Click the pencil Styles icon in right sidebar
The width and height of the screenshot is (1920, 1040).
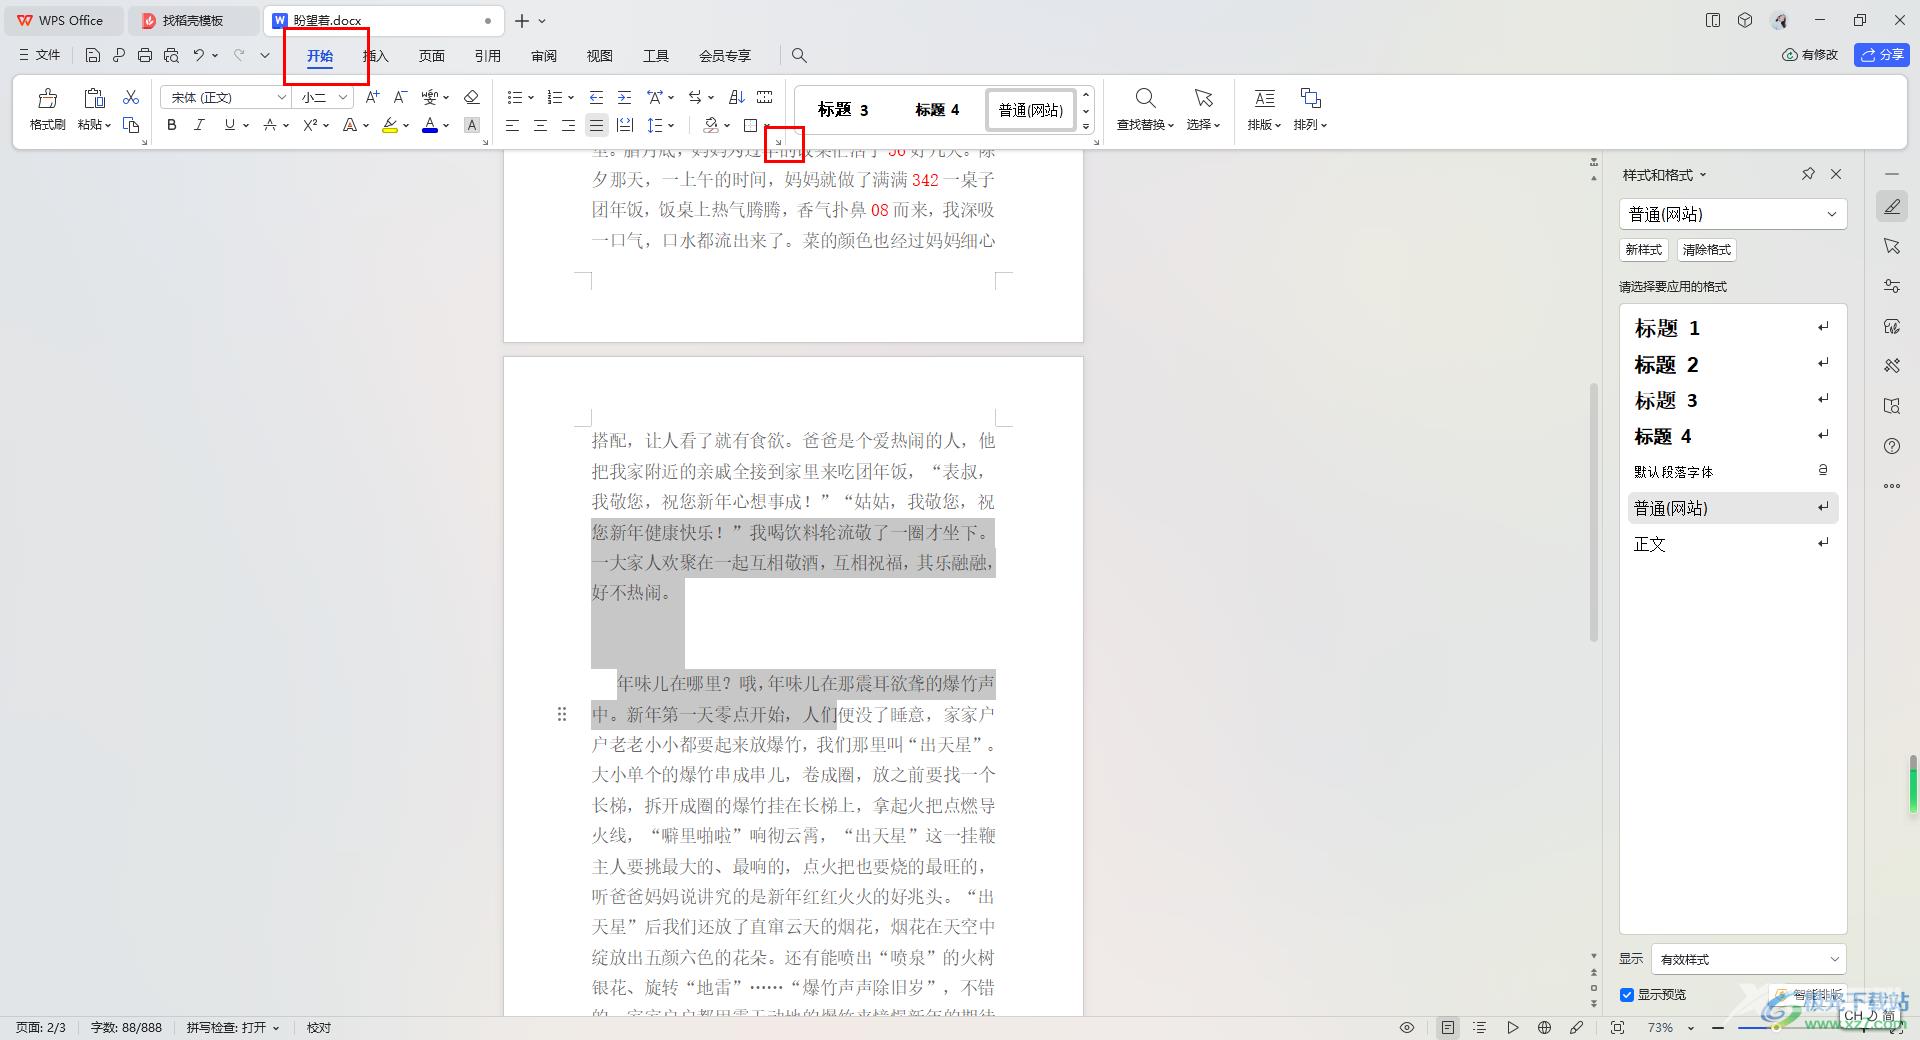1892,207
